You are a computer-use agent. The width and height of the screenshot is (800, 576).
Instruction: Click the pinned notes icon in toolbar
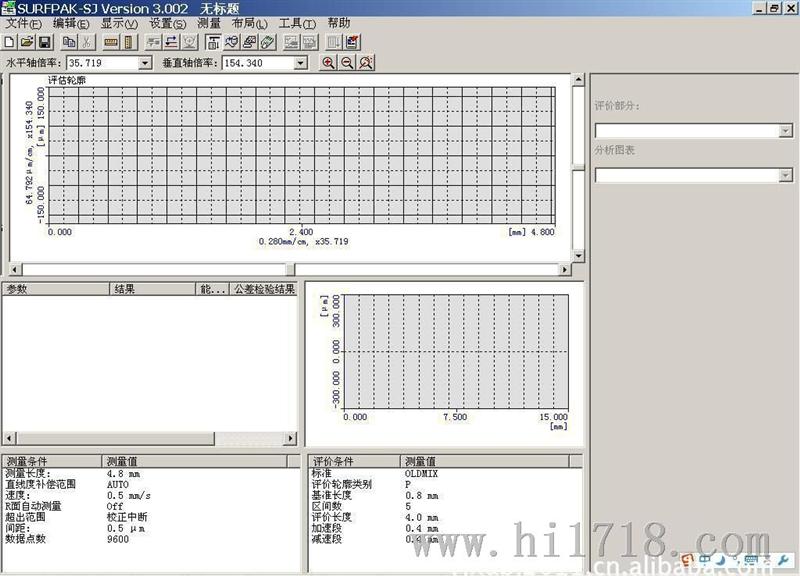pyautogui.click(x=352, y=42)
